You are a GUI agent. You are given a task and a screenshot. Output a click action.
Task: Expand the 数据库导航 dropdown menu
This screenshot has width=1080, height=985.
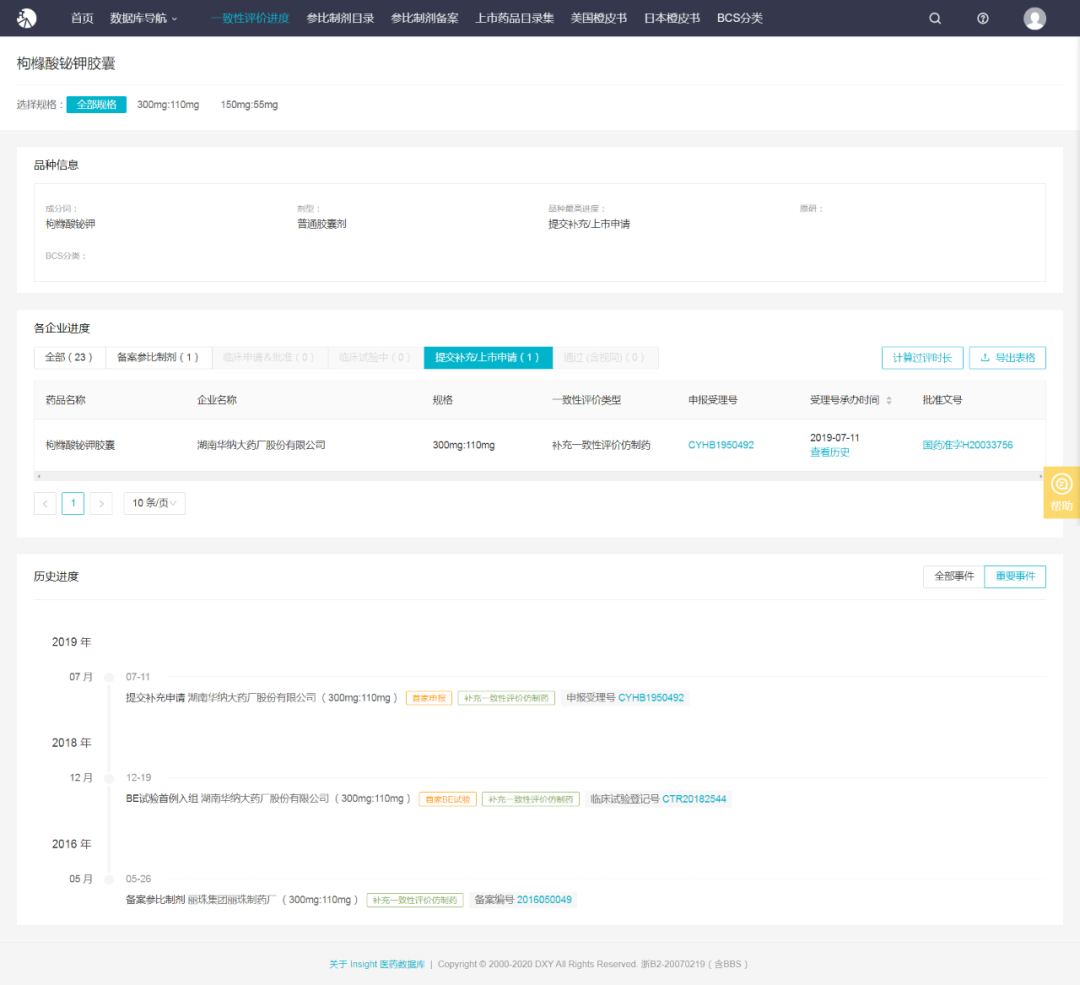144,19
